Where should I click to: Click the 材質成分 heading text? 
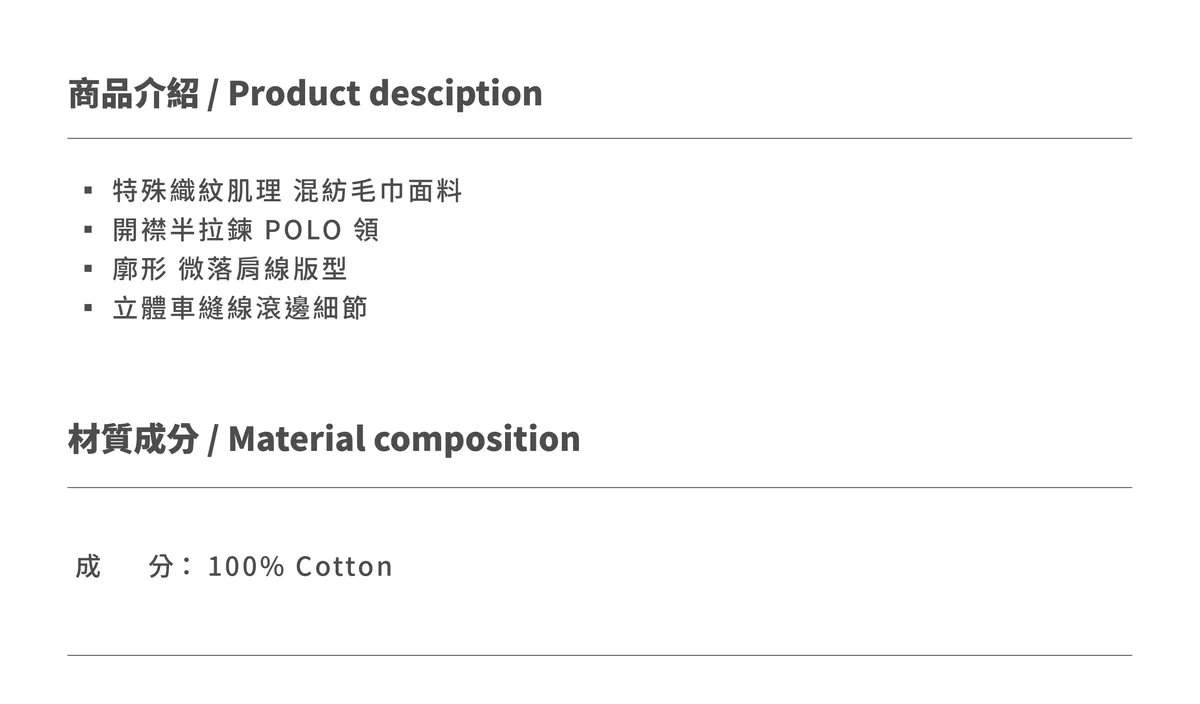[x=133, y=439]
